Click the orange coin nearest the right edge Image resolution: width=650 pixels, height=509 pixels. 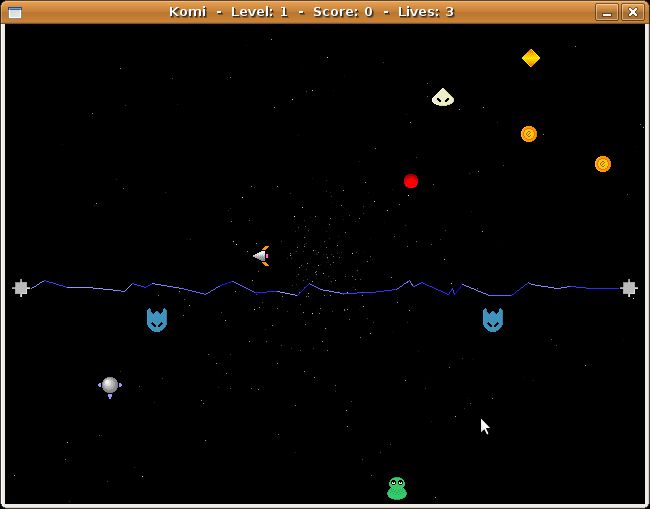pos(603,164)
